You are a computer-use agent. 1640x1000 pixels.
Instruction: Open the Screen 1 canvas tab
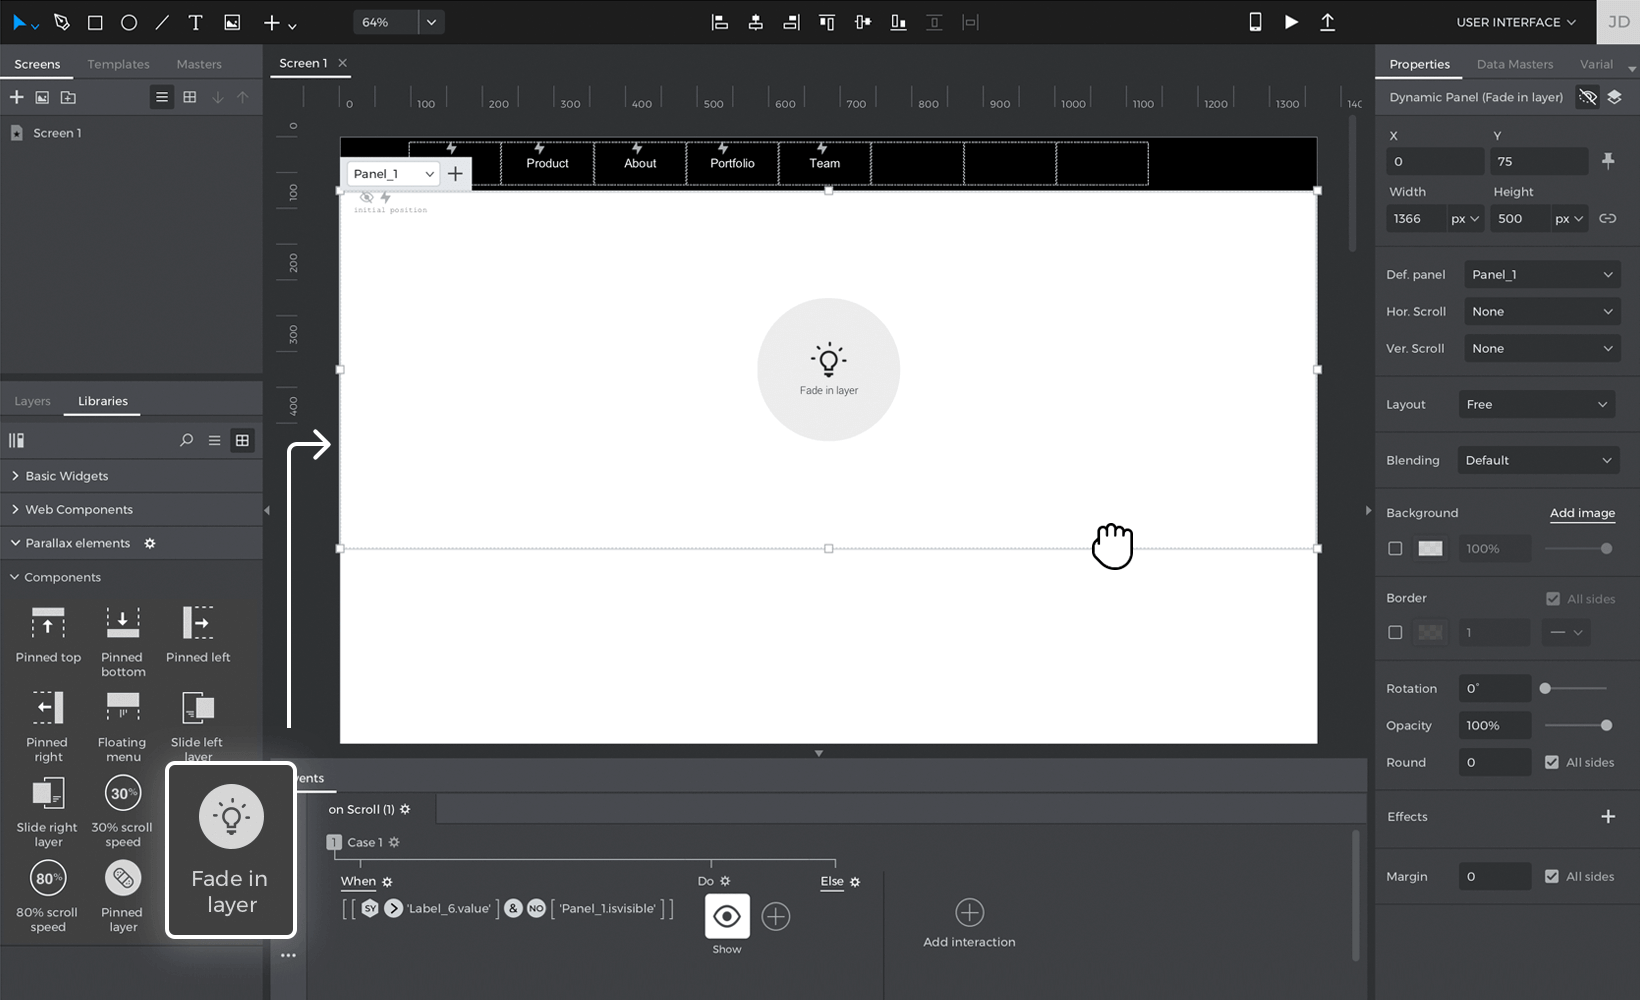point(303,63)
